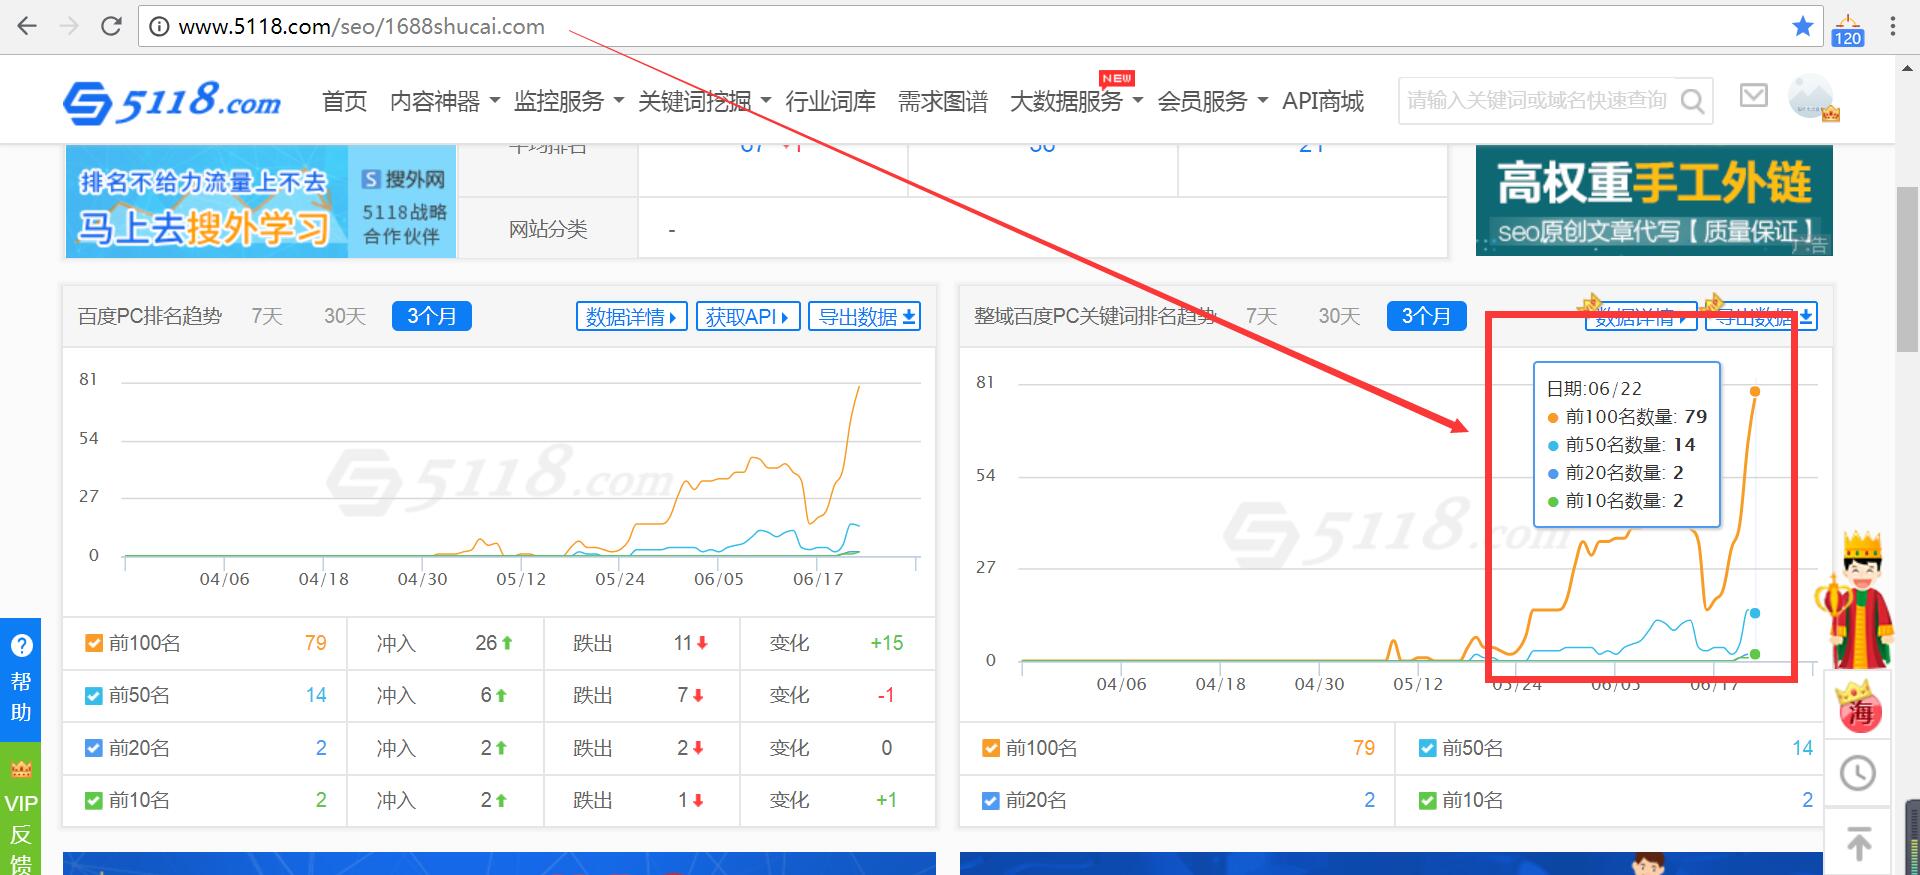Click the green 前10名 data point on right chart
1920x875 pixels.
point(1755,654)
